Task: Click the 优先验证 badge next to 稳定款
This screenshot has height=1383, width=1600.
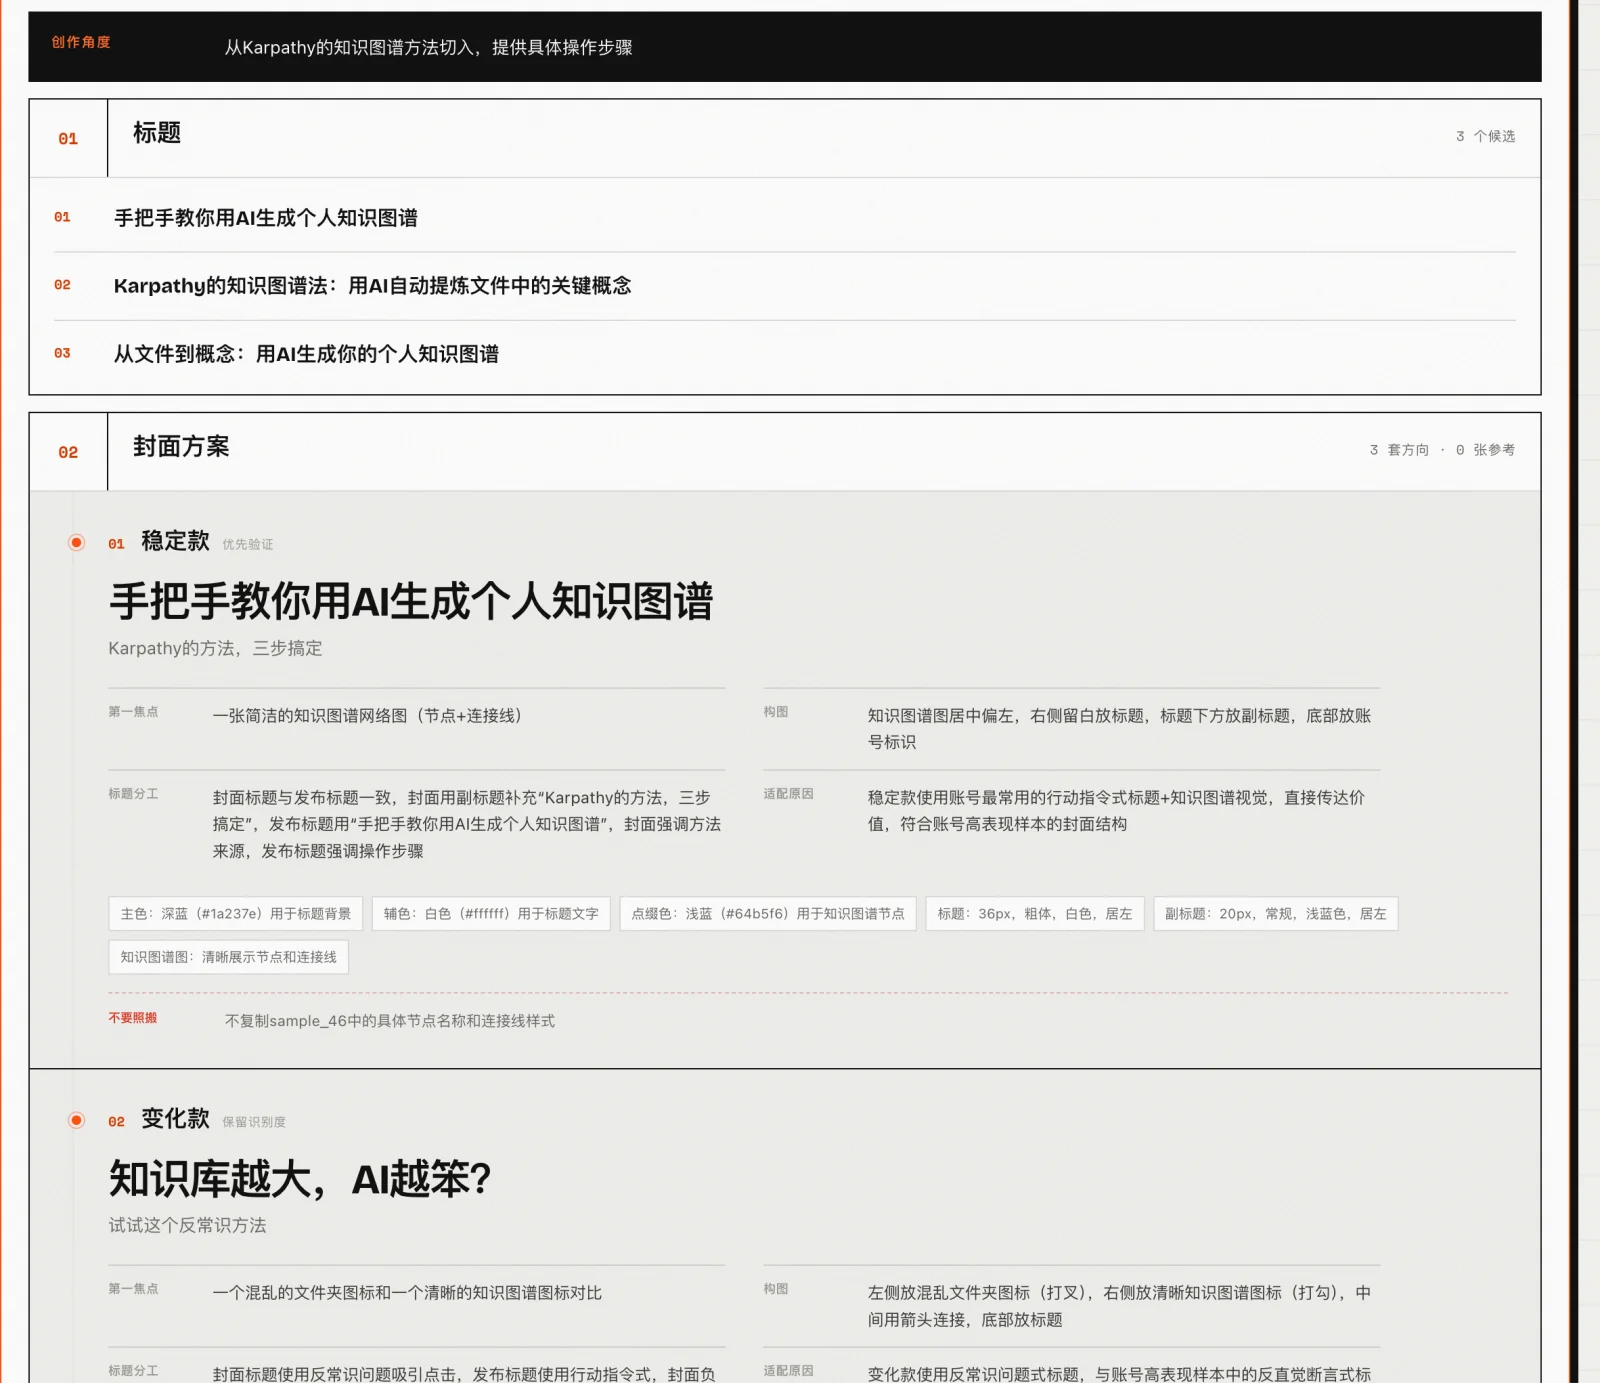Action: (x=247, y=544)
